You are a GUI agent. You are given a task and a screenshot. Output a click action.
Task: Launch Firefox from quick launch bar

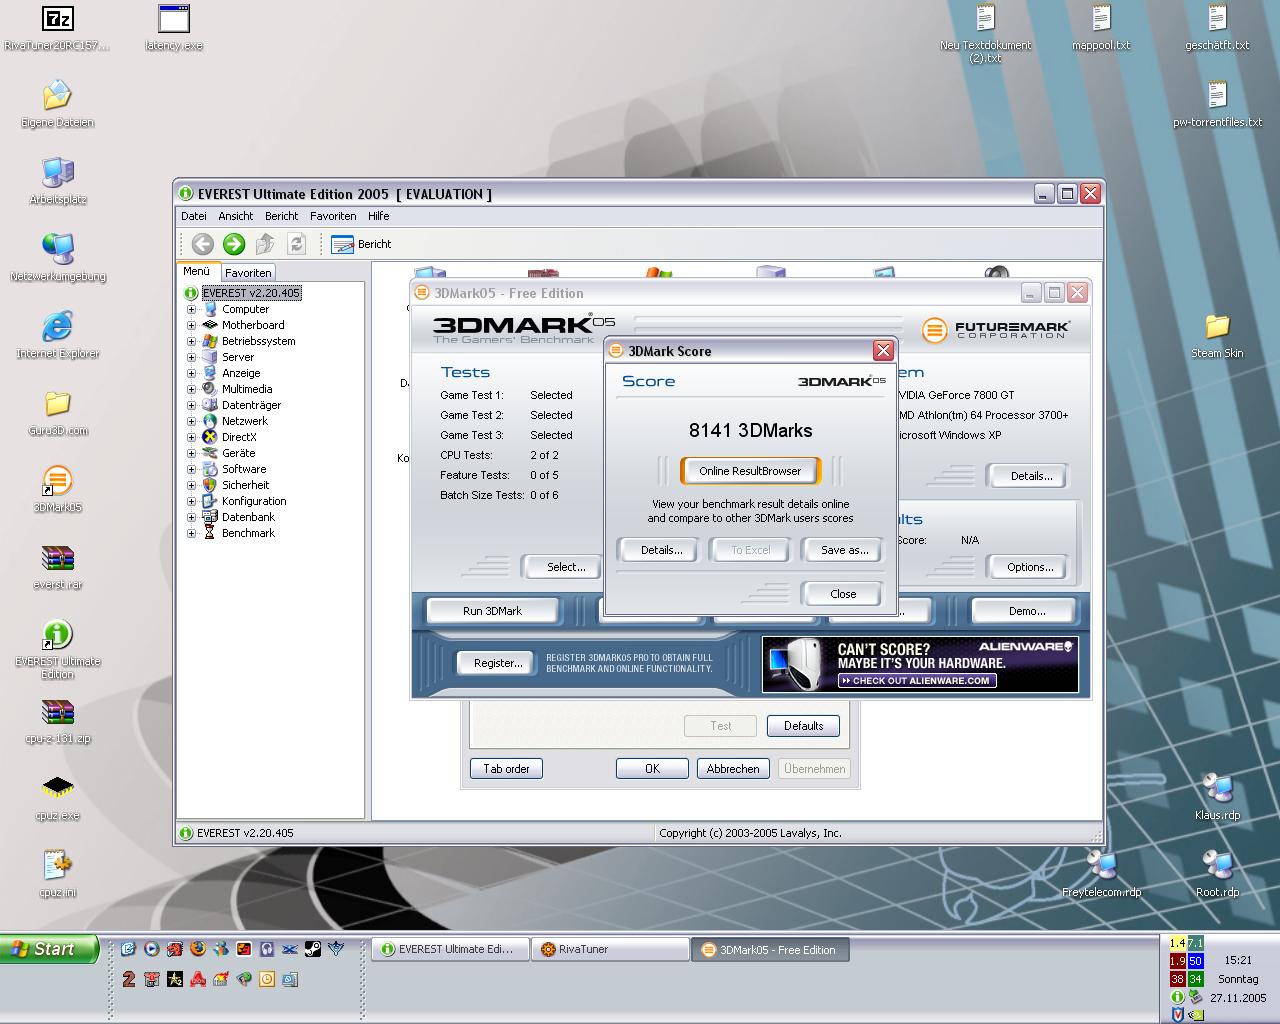pos(198,949)
